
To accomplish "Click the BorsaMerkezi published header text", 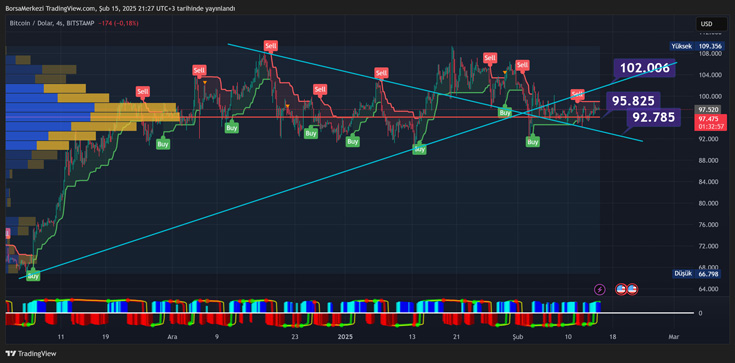I will (120, 8).
